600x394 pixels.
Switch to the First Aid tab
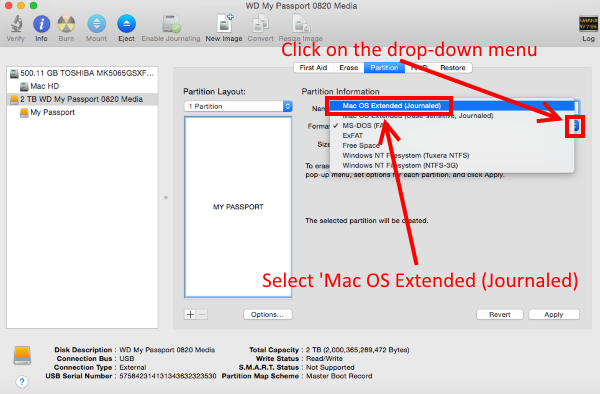[313, 68]
